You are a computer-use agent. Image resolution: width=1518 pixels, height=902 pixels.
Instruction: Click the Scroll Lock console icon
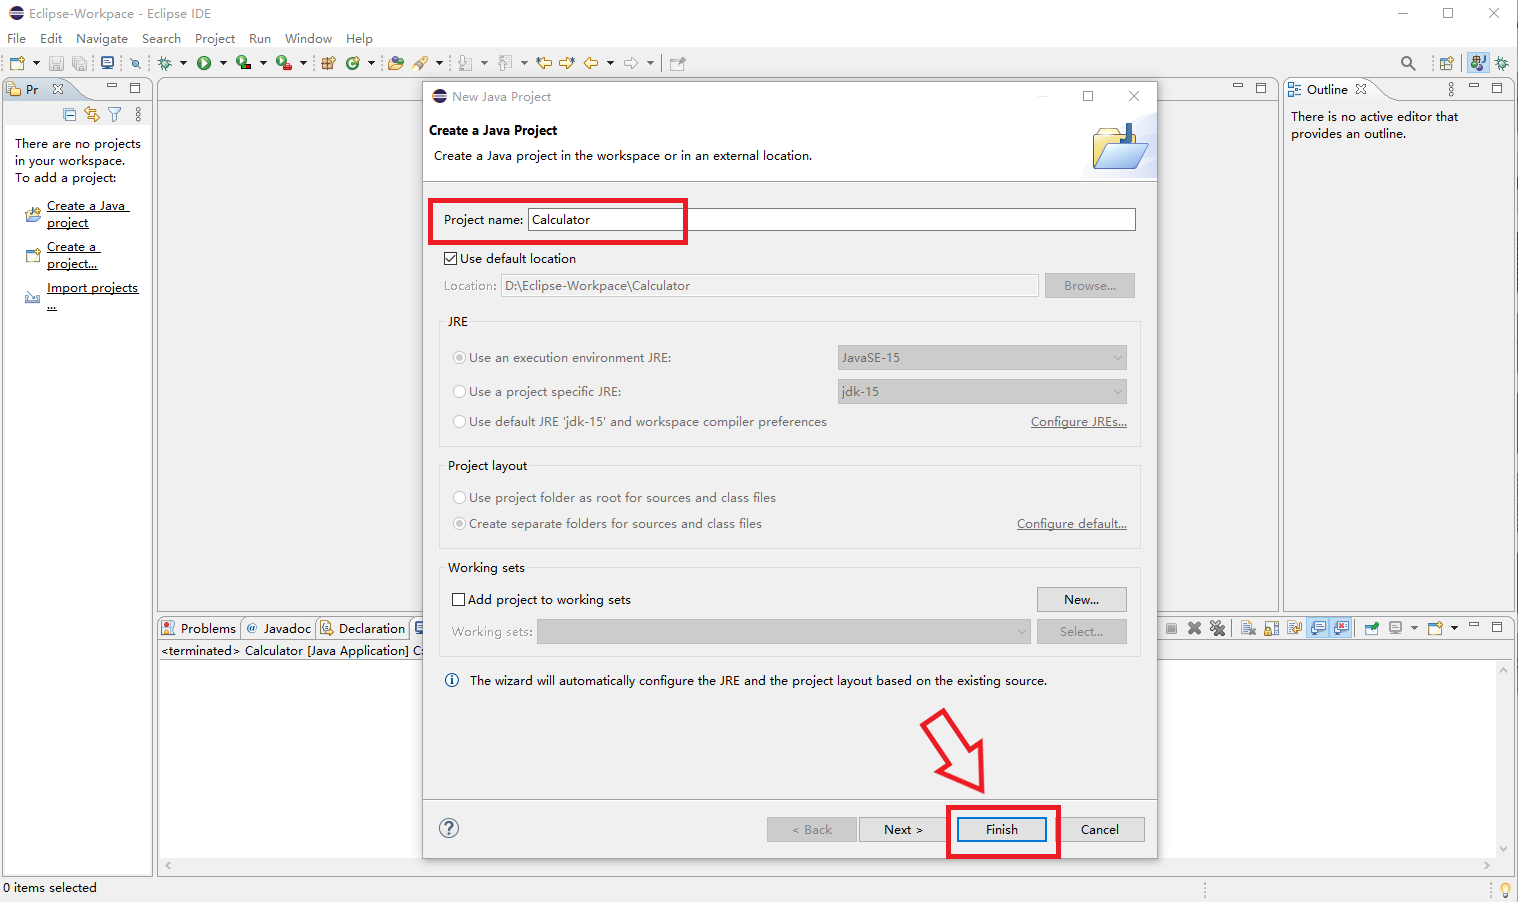tap(1271, 628)
